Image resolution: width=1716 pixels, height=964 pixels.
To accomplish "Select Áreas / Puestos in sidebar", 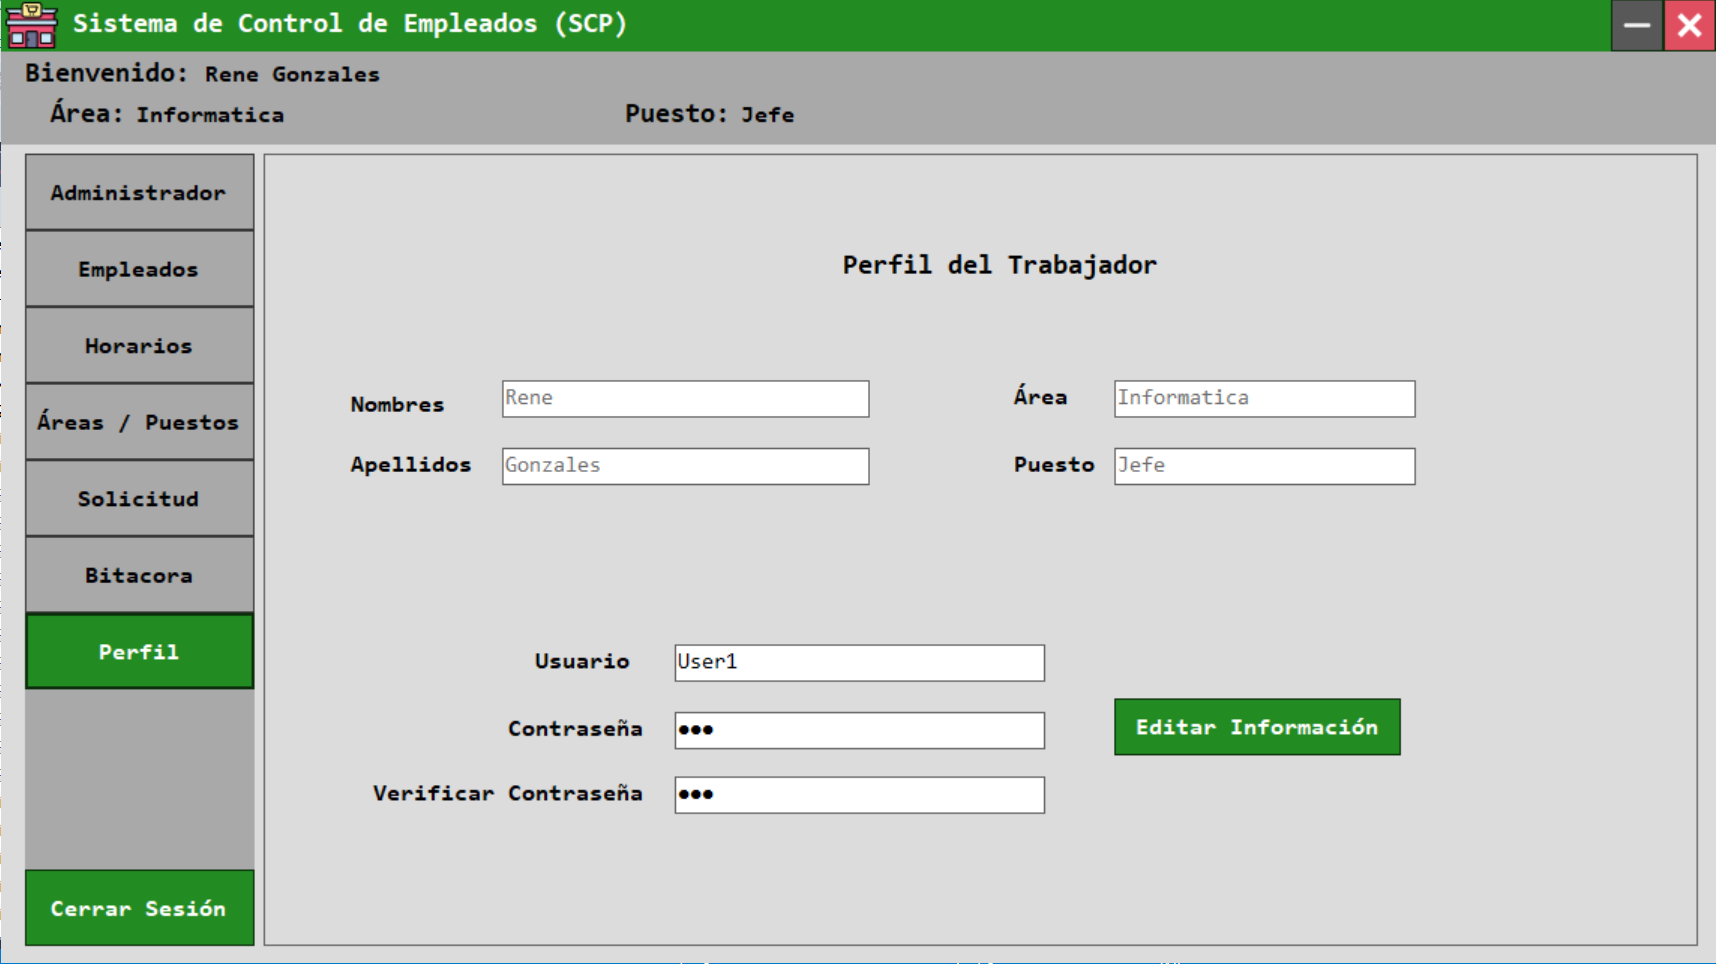I will tap(139, 422).
